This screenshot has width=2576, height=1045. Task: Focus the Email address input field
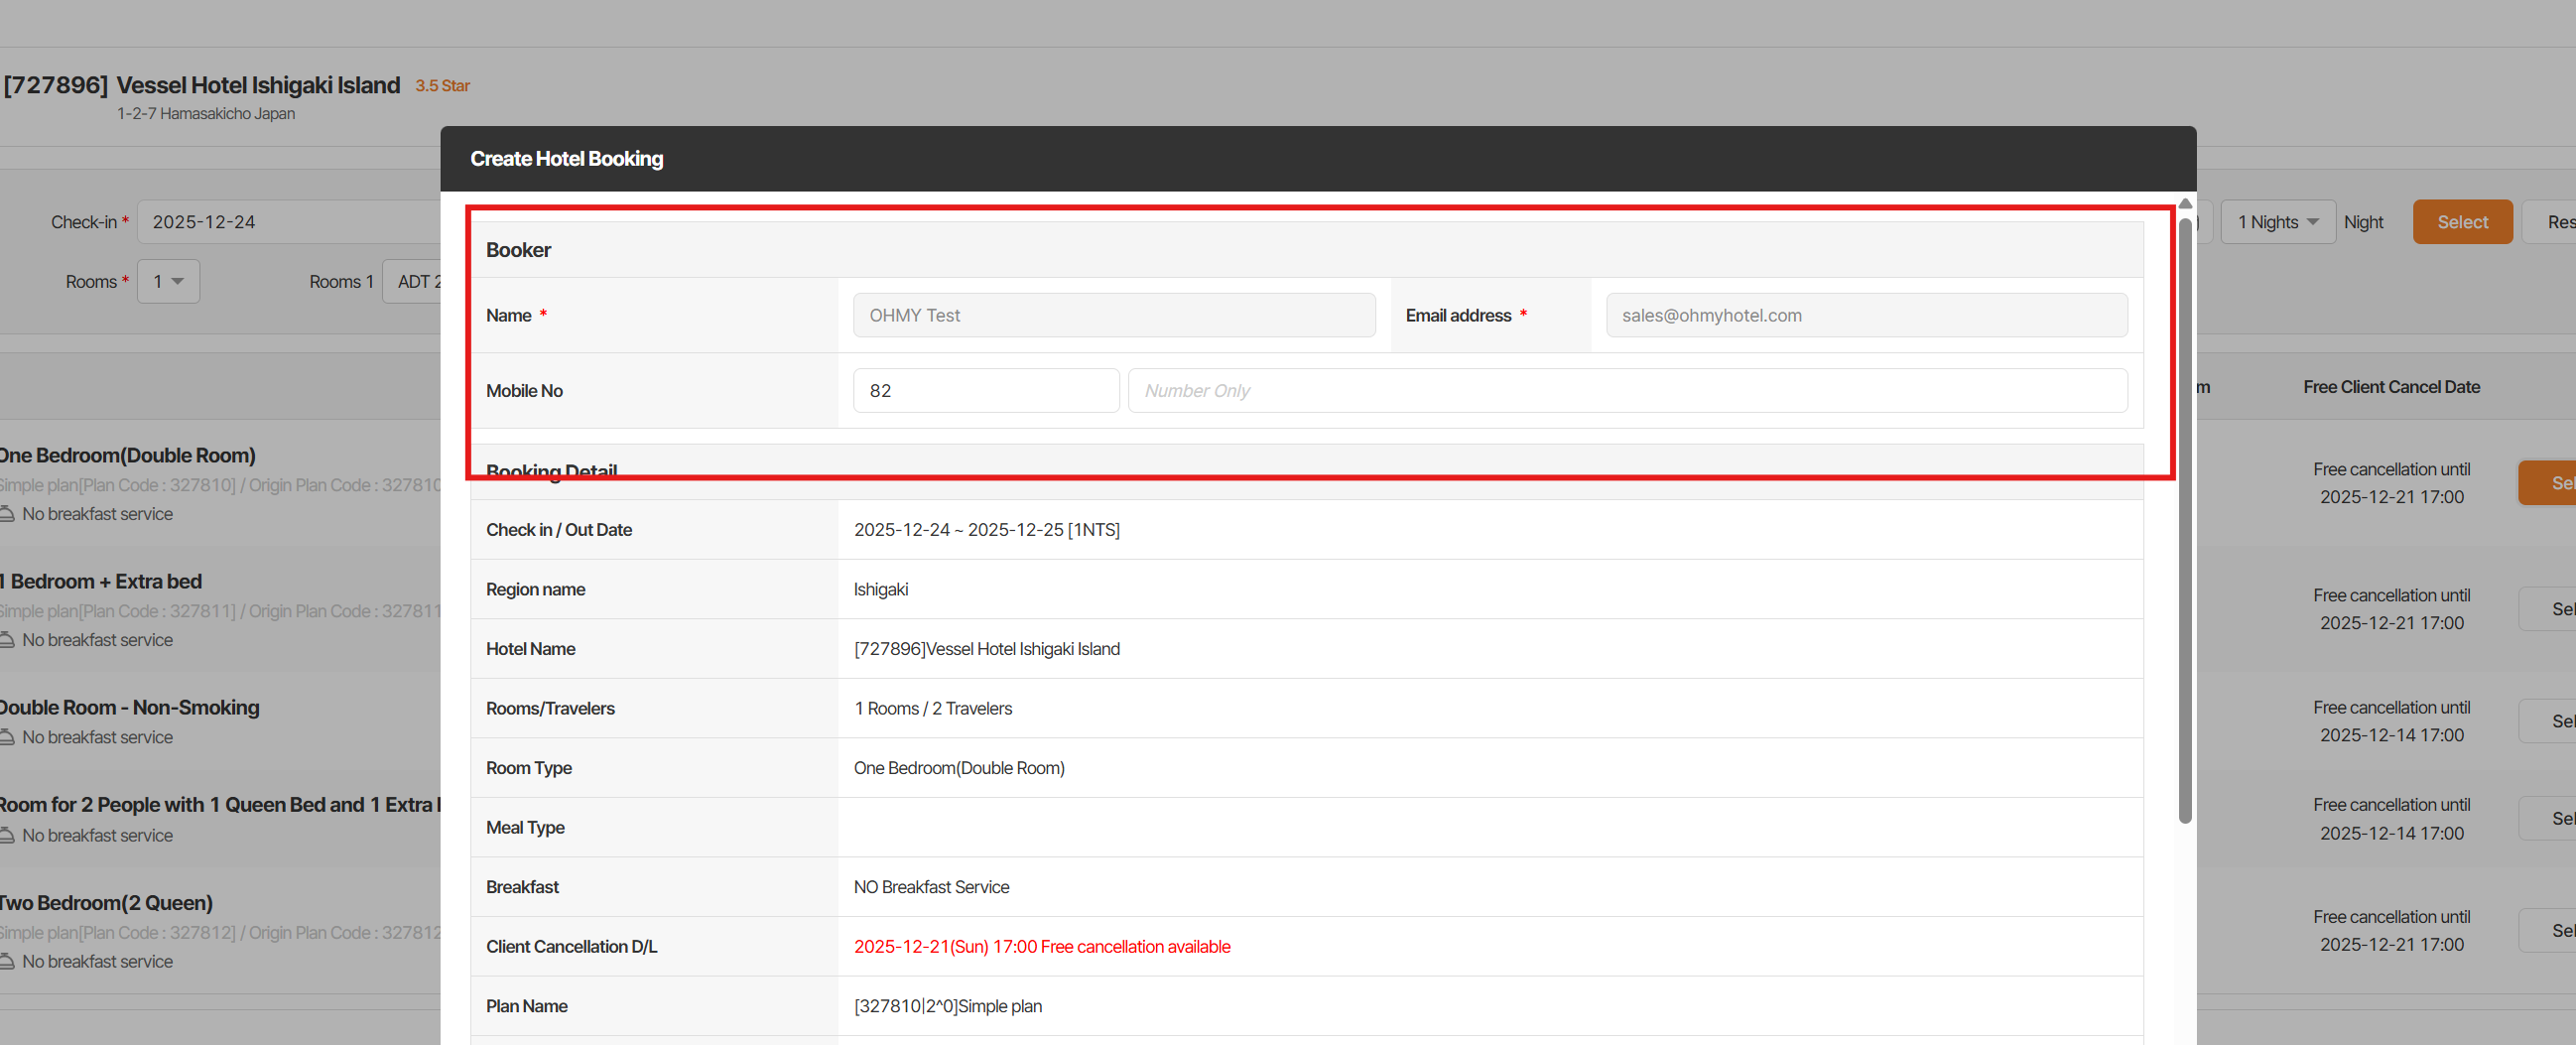[1866, 315]
